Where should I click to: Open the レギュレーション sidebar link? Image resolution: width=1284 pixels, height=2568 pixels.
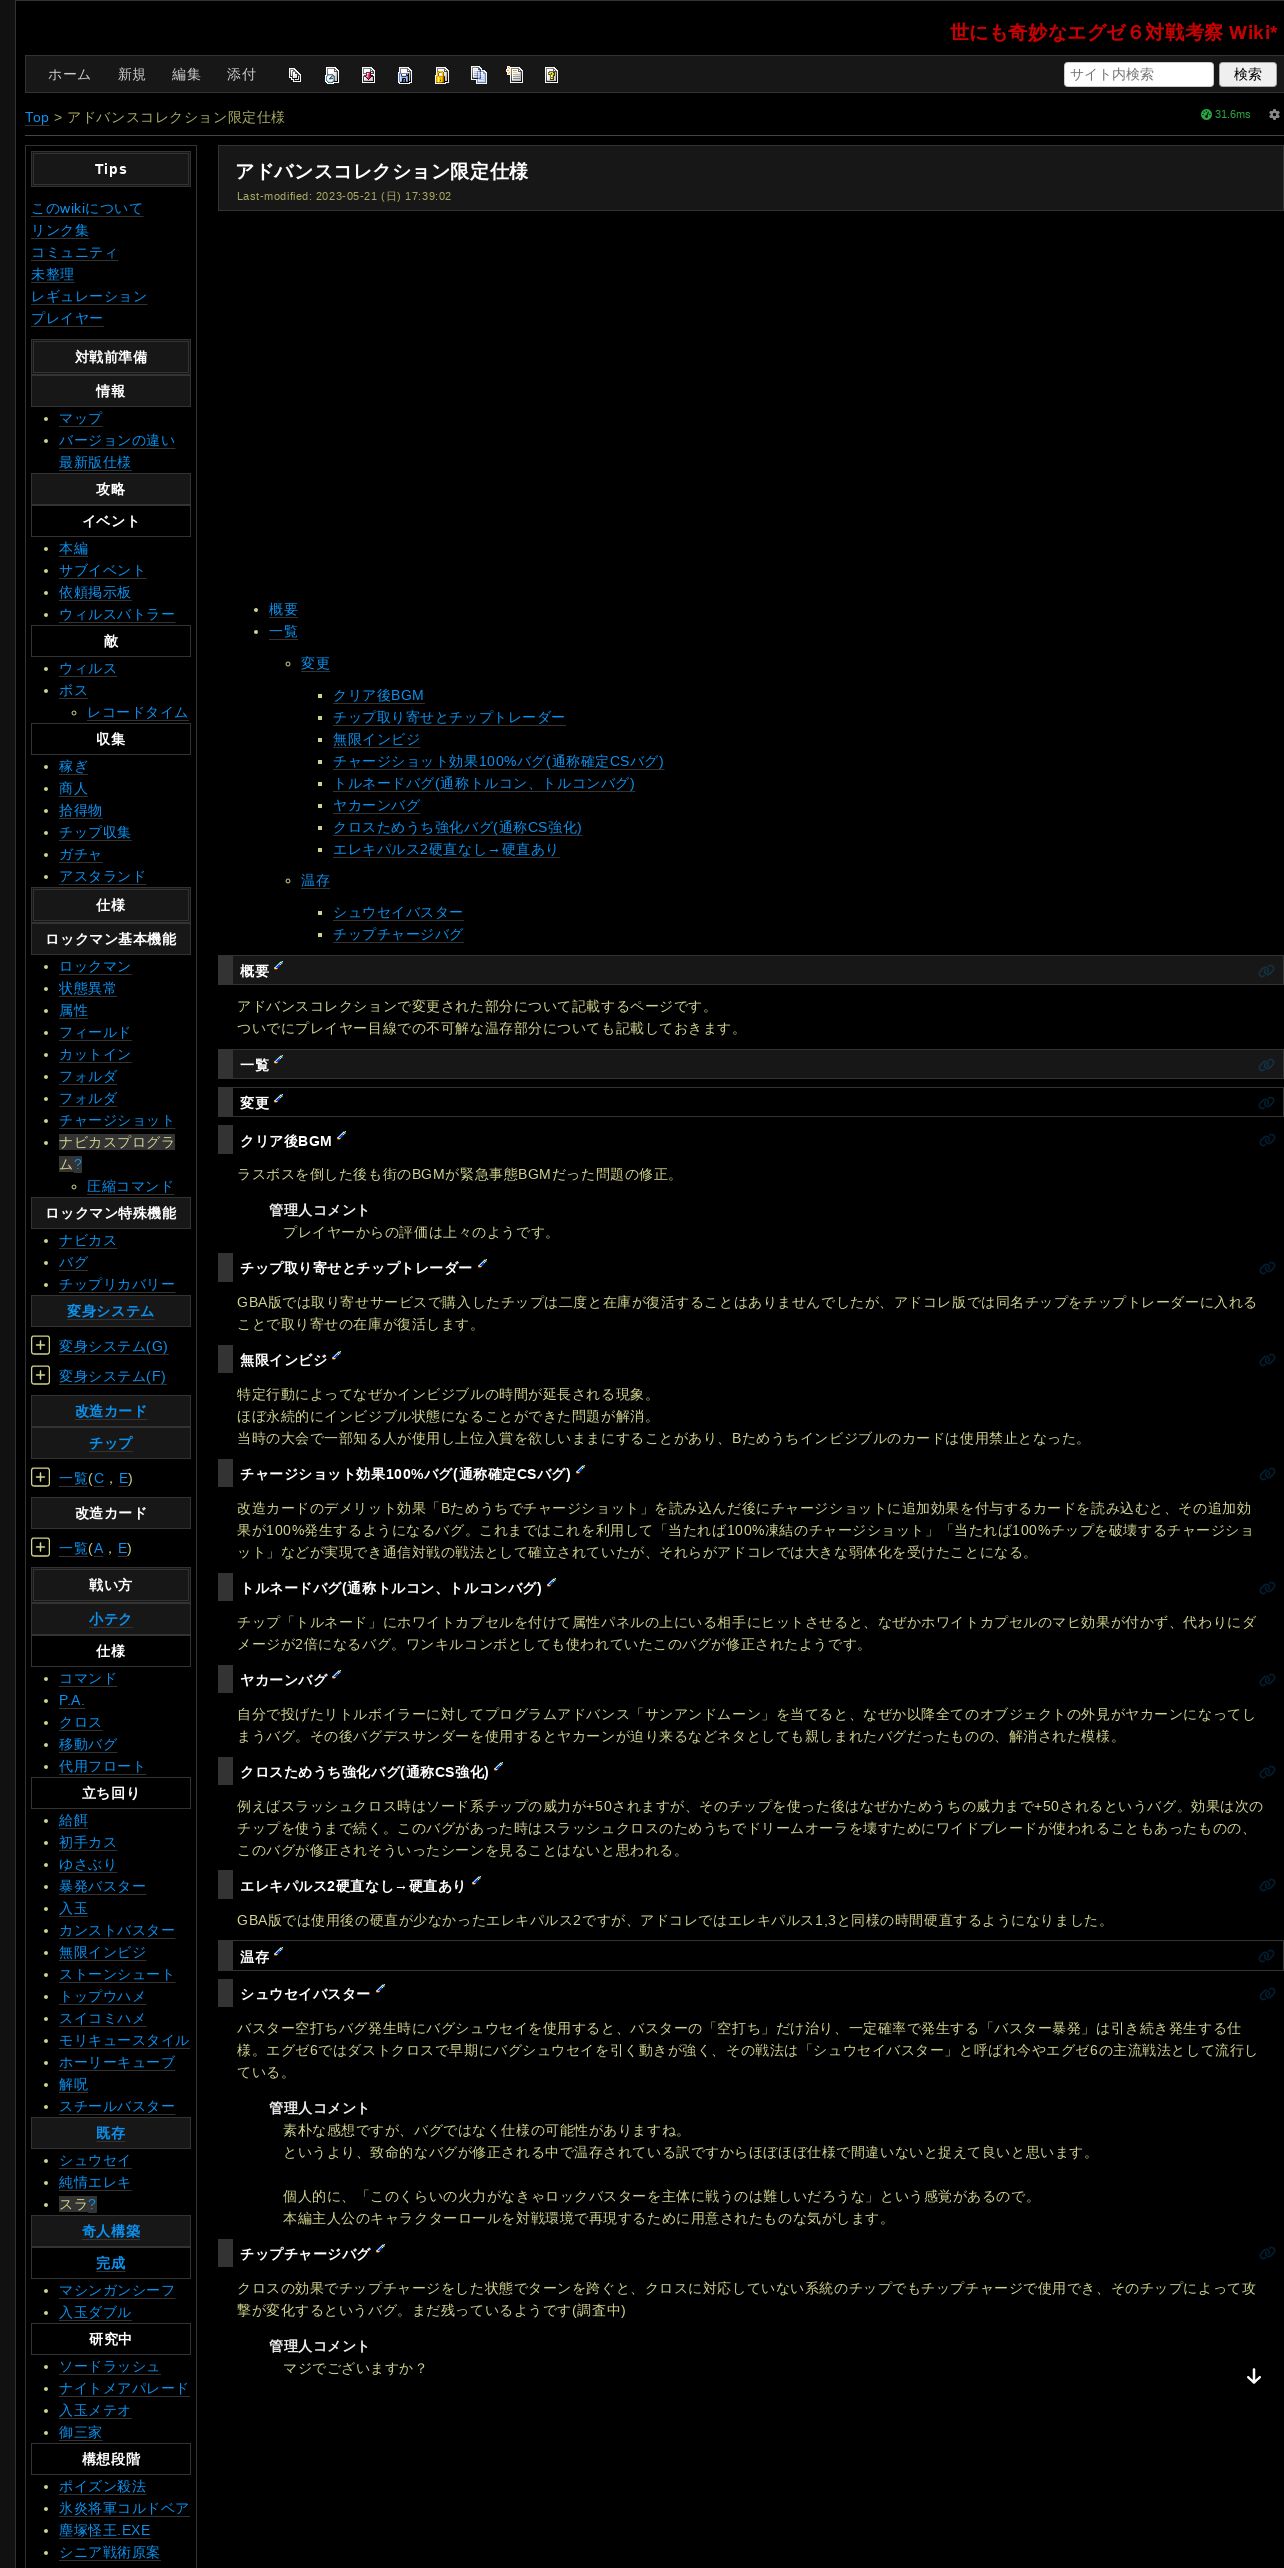point(89,297)
